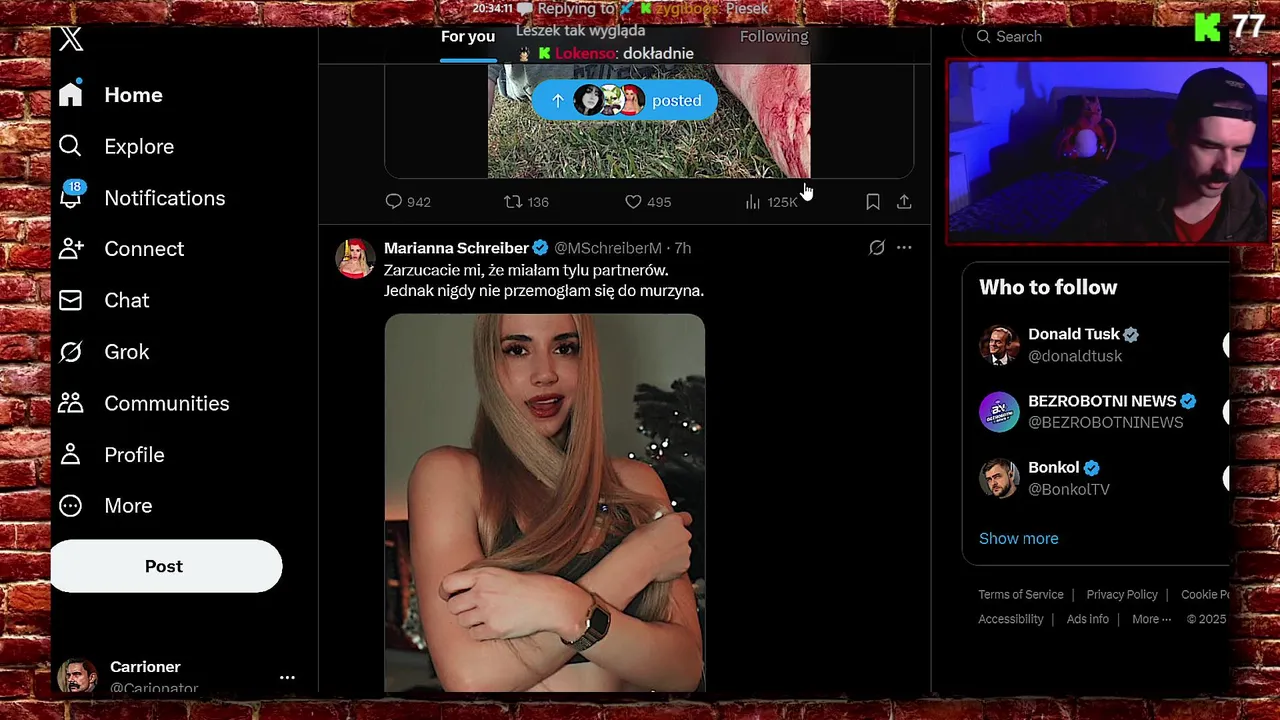Open Terms of Service link
This screenshot has height=720, width=1280.
(1021, 595)
